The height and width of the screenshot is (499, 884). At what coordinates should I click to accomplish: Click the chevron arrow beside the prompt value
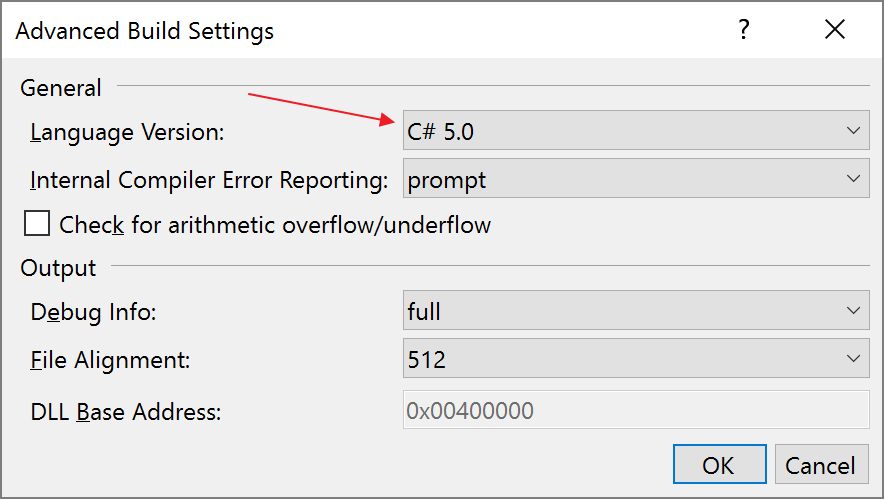click(853, 180)
